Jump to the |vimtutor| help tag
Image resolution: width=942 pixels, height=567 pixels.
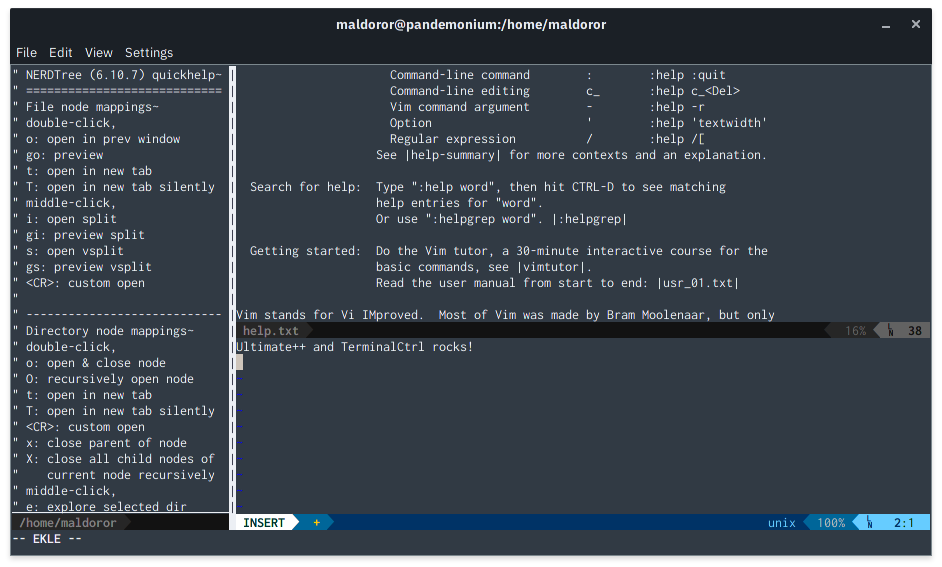(x=553, y=267)
